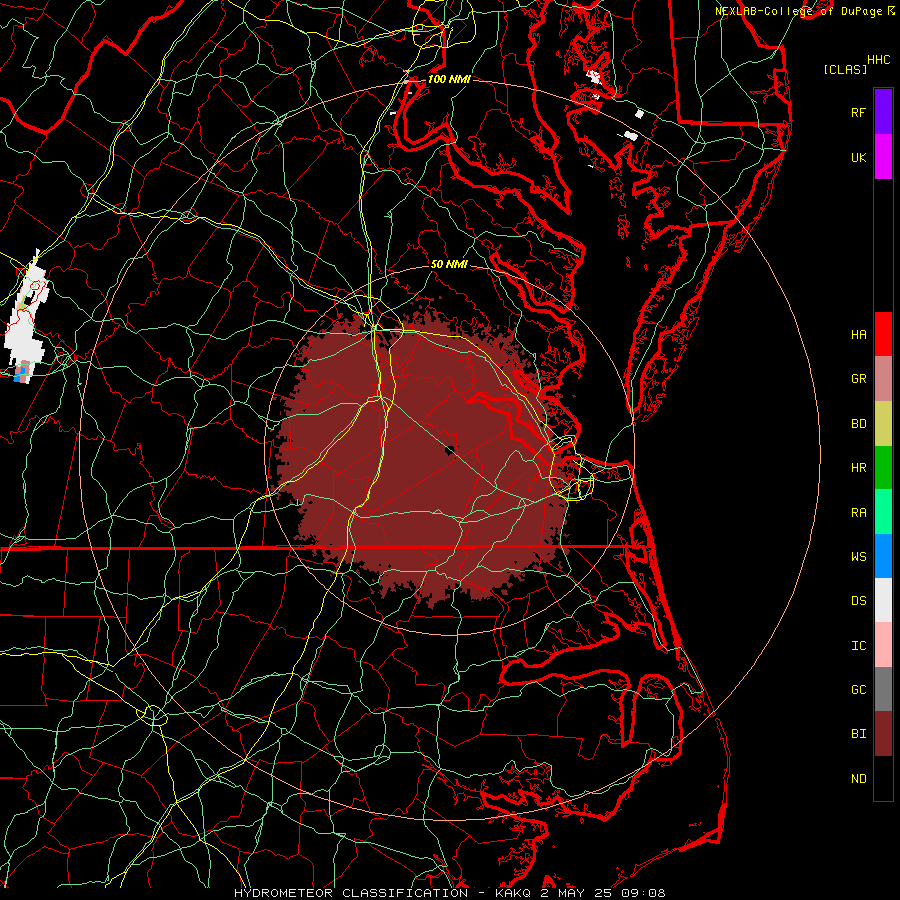This screenshot has height=900, width=900.
Task: Click the UK magenta legend swatch
Action: point(883,157)
